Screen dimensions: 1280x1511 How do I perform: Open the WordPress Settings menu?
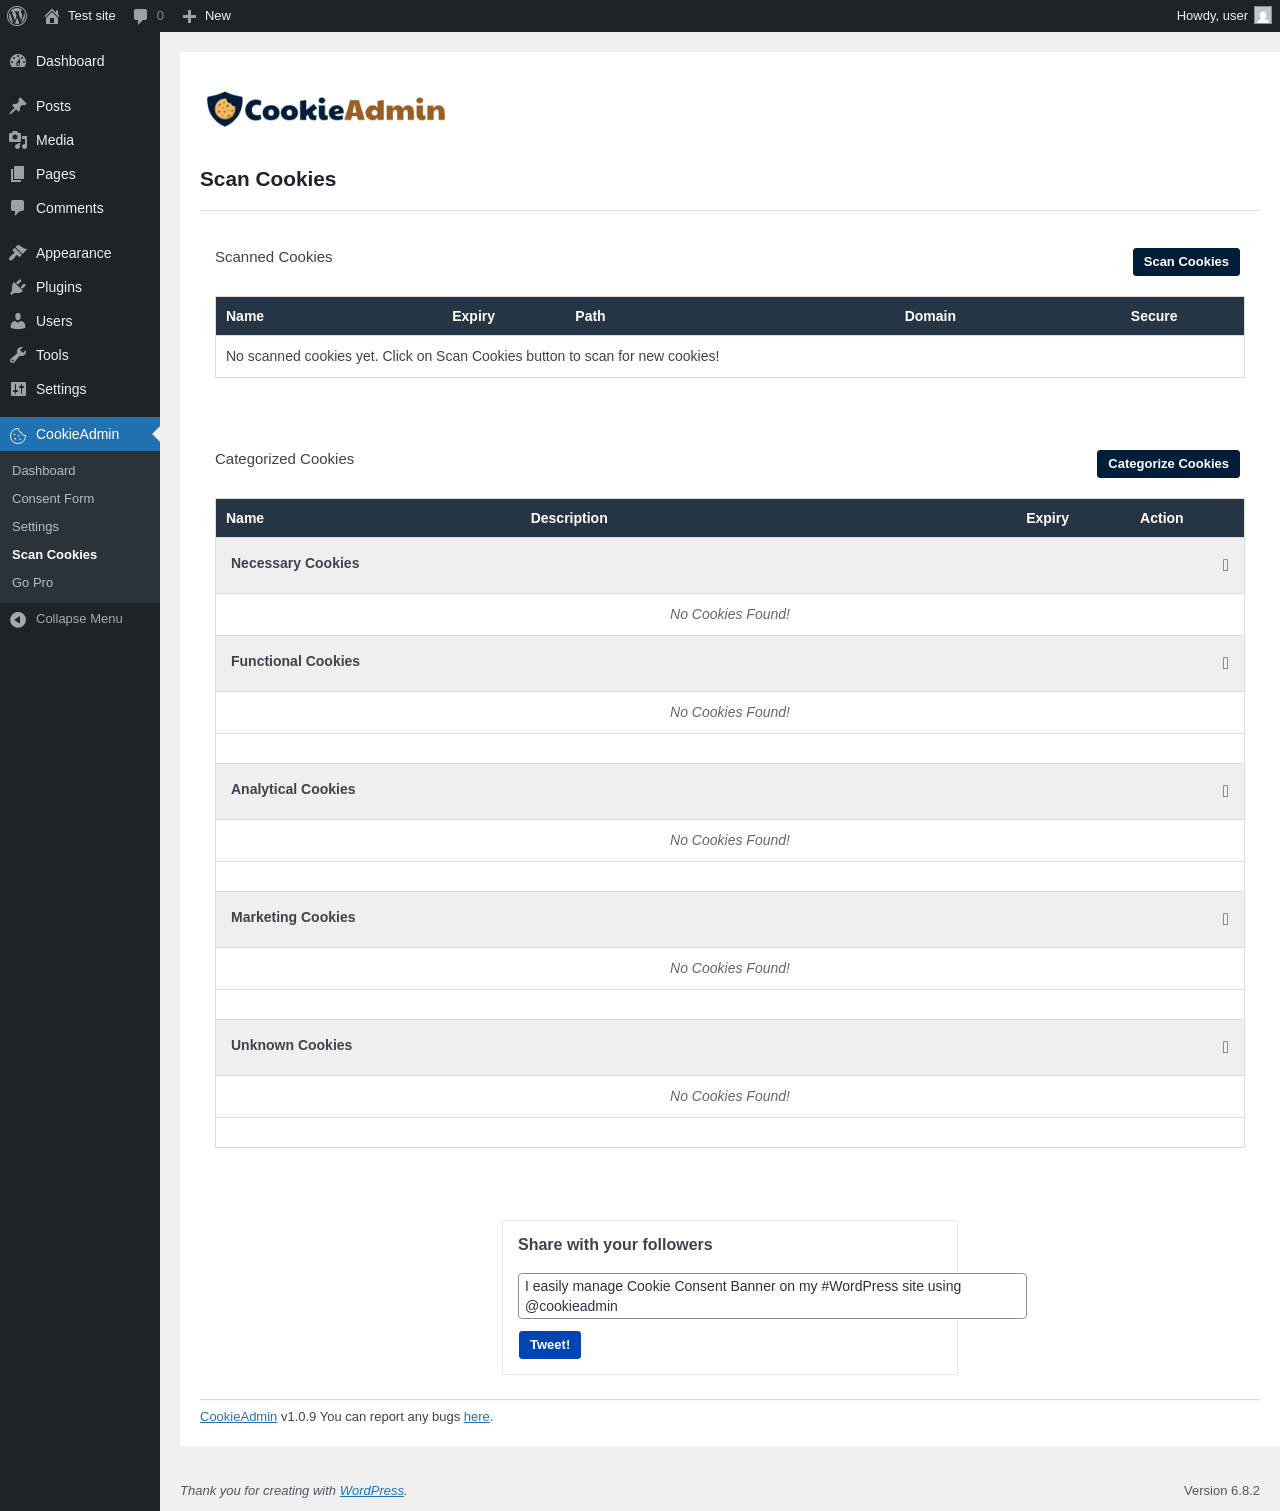(80, 389)
